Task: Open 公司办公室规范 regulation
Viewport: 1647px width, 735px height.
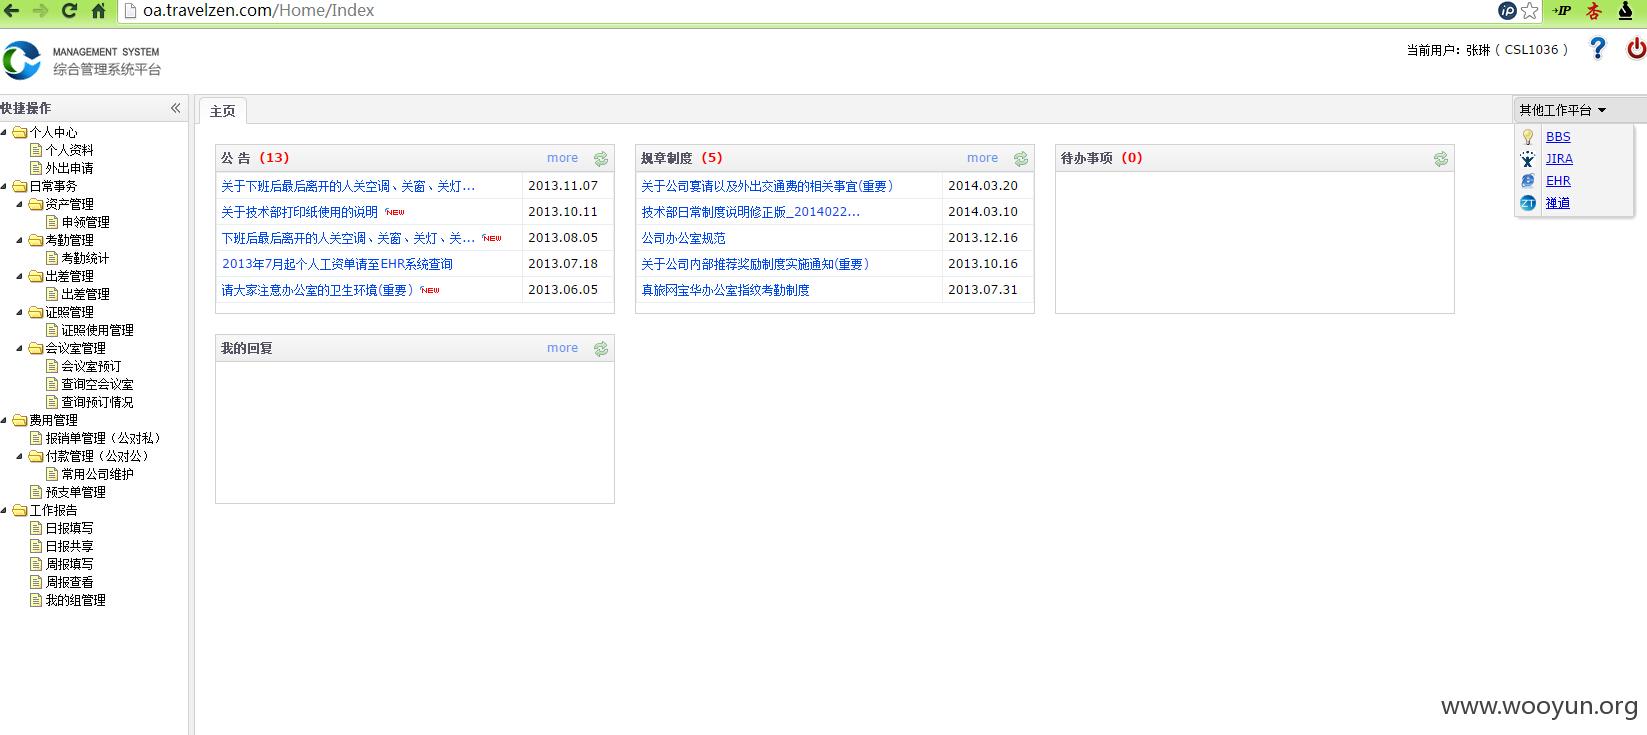Action: [683, 238]
